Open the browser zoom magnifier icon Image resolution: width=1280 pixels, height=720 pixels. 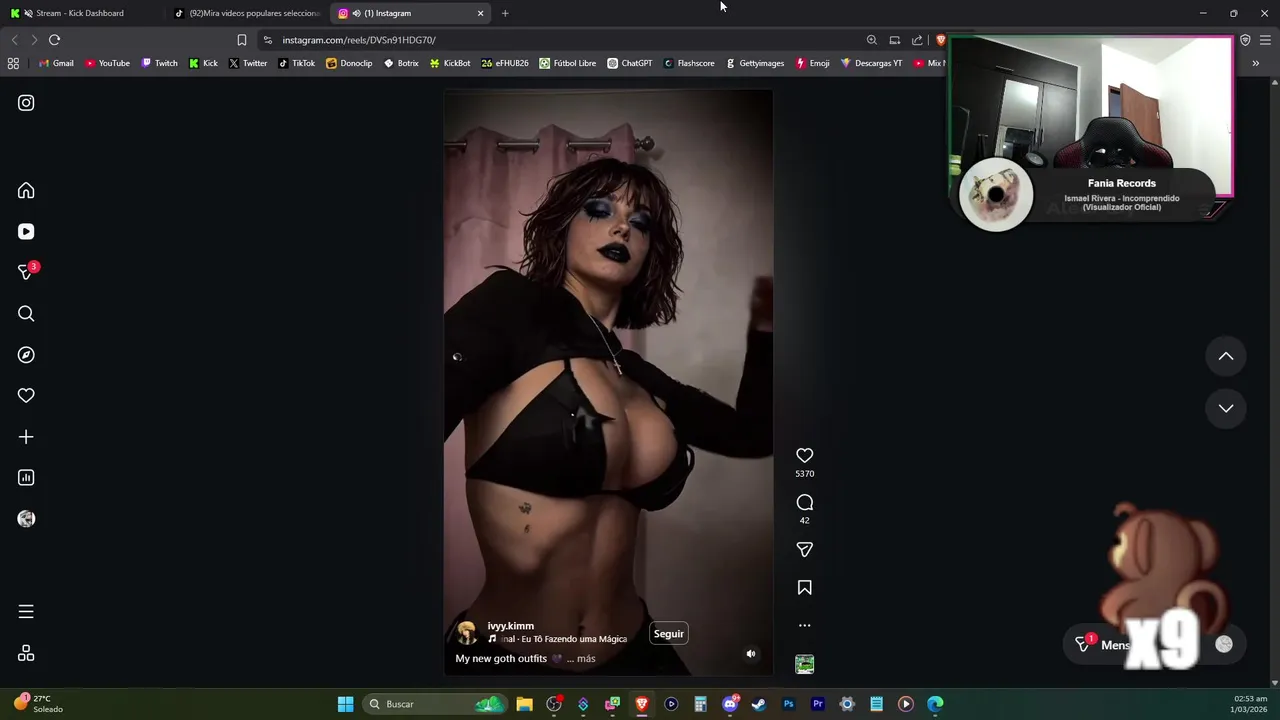coord(872,40)
